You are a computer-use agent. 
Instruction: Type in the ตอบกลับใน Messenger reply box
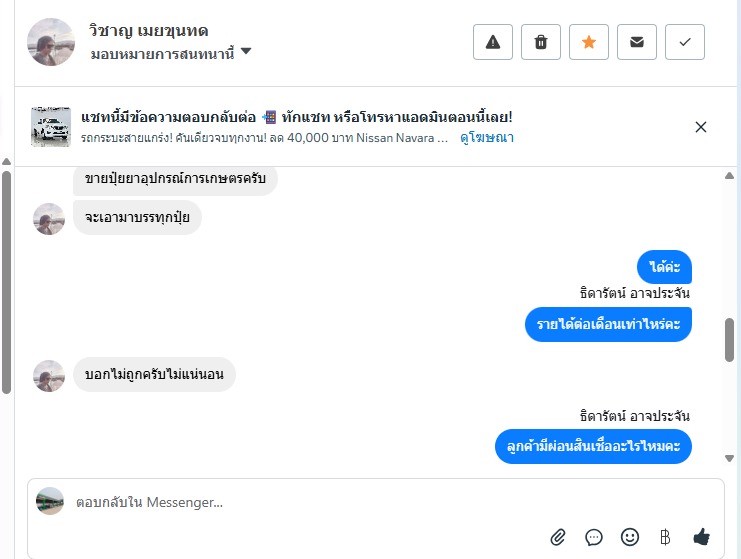point(300,502)
